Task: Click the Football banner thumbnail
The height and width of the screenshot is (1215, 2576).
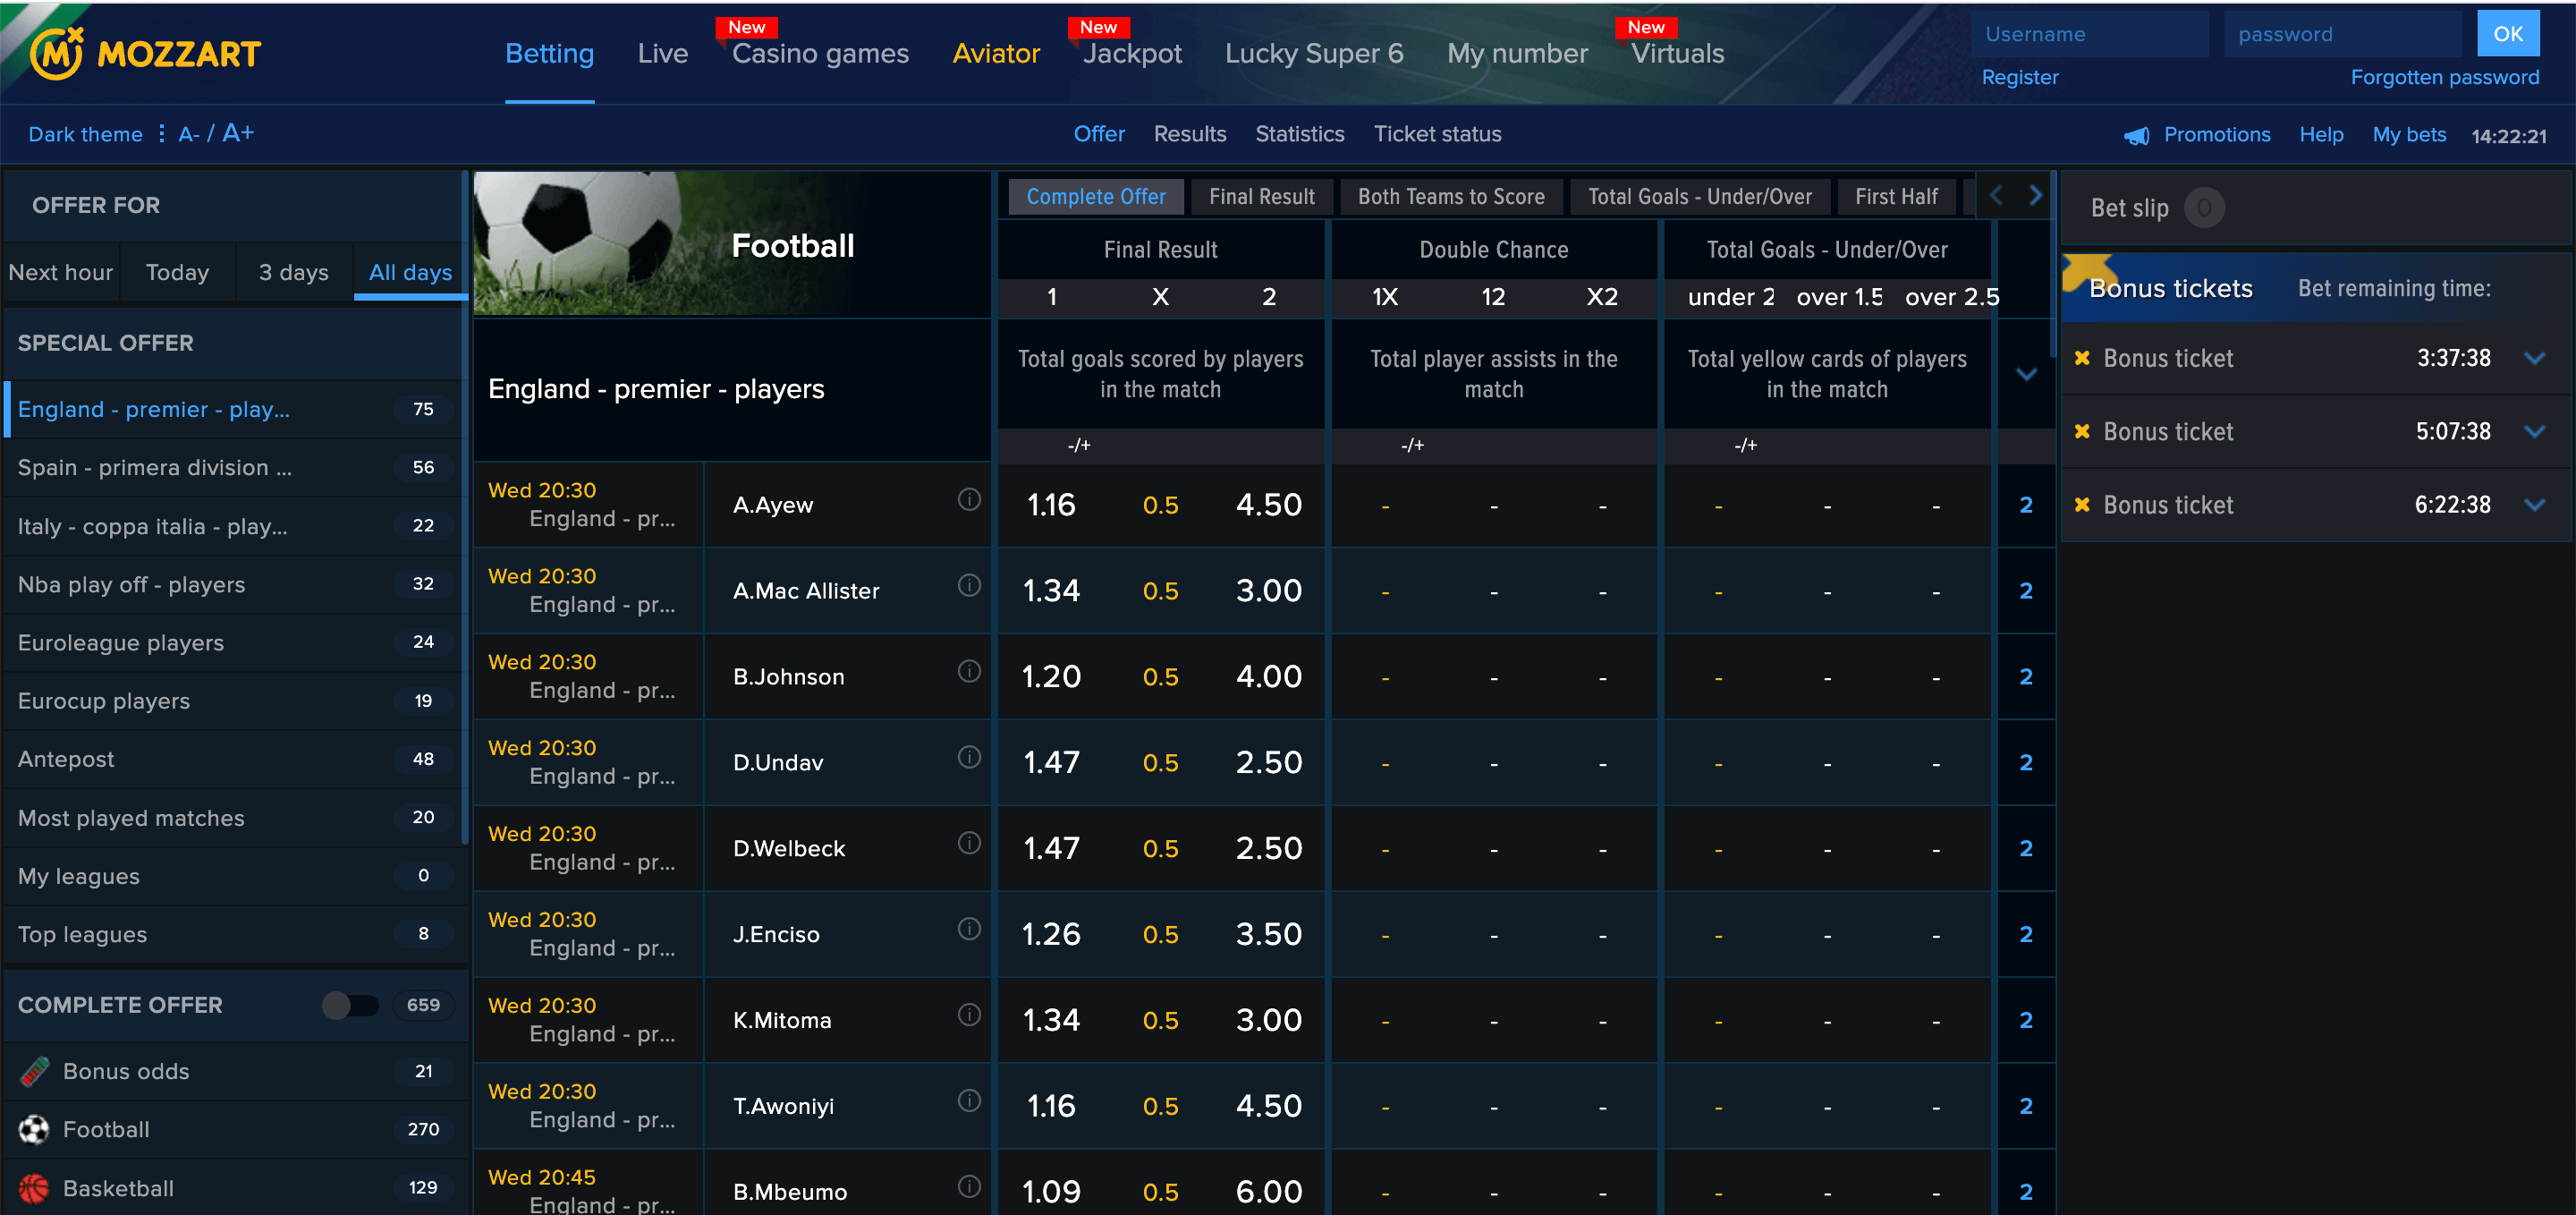Action: [731, 244]
